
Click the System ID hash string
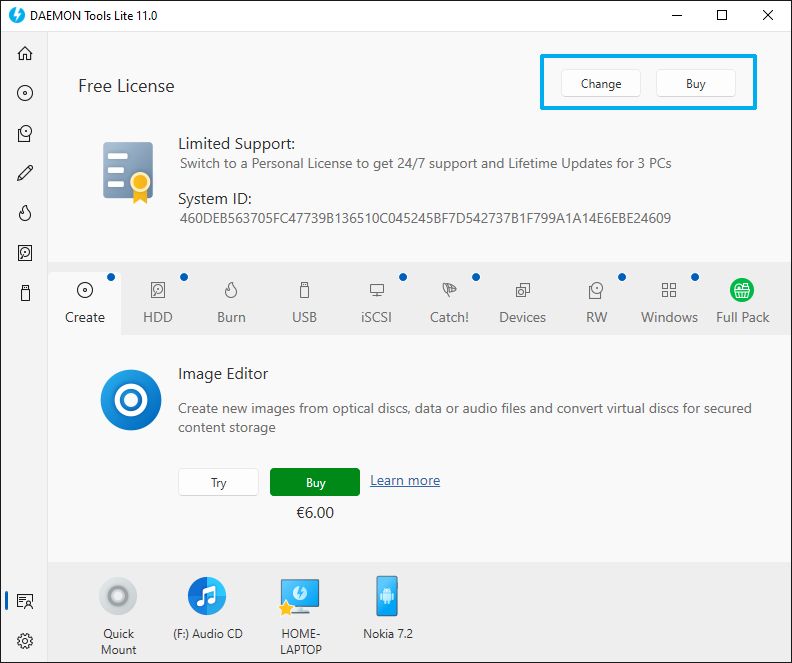tap(425, 218)
